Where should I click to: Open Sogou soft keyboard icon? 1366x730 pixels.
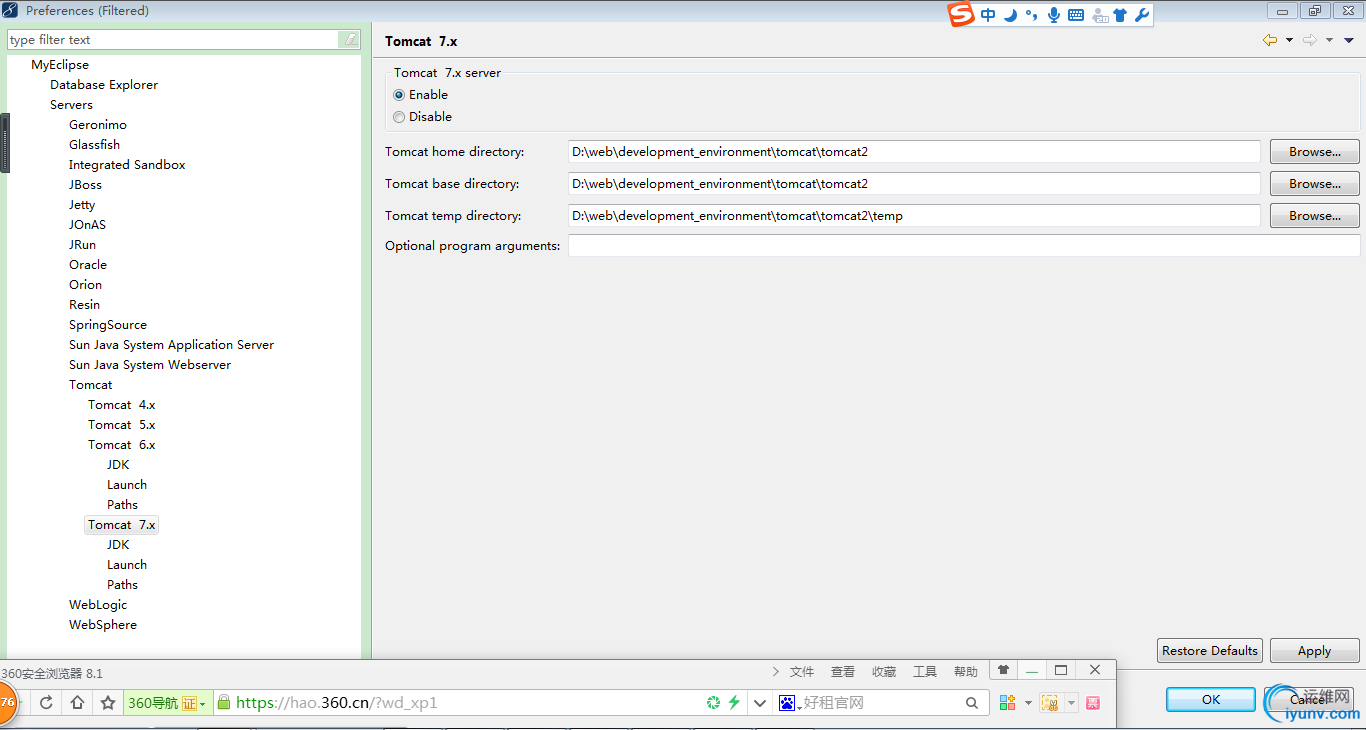tap(1076, 15)
